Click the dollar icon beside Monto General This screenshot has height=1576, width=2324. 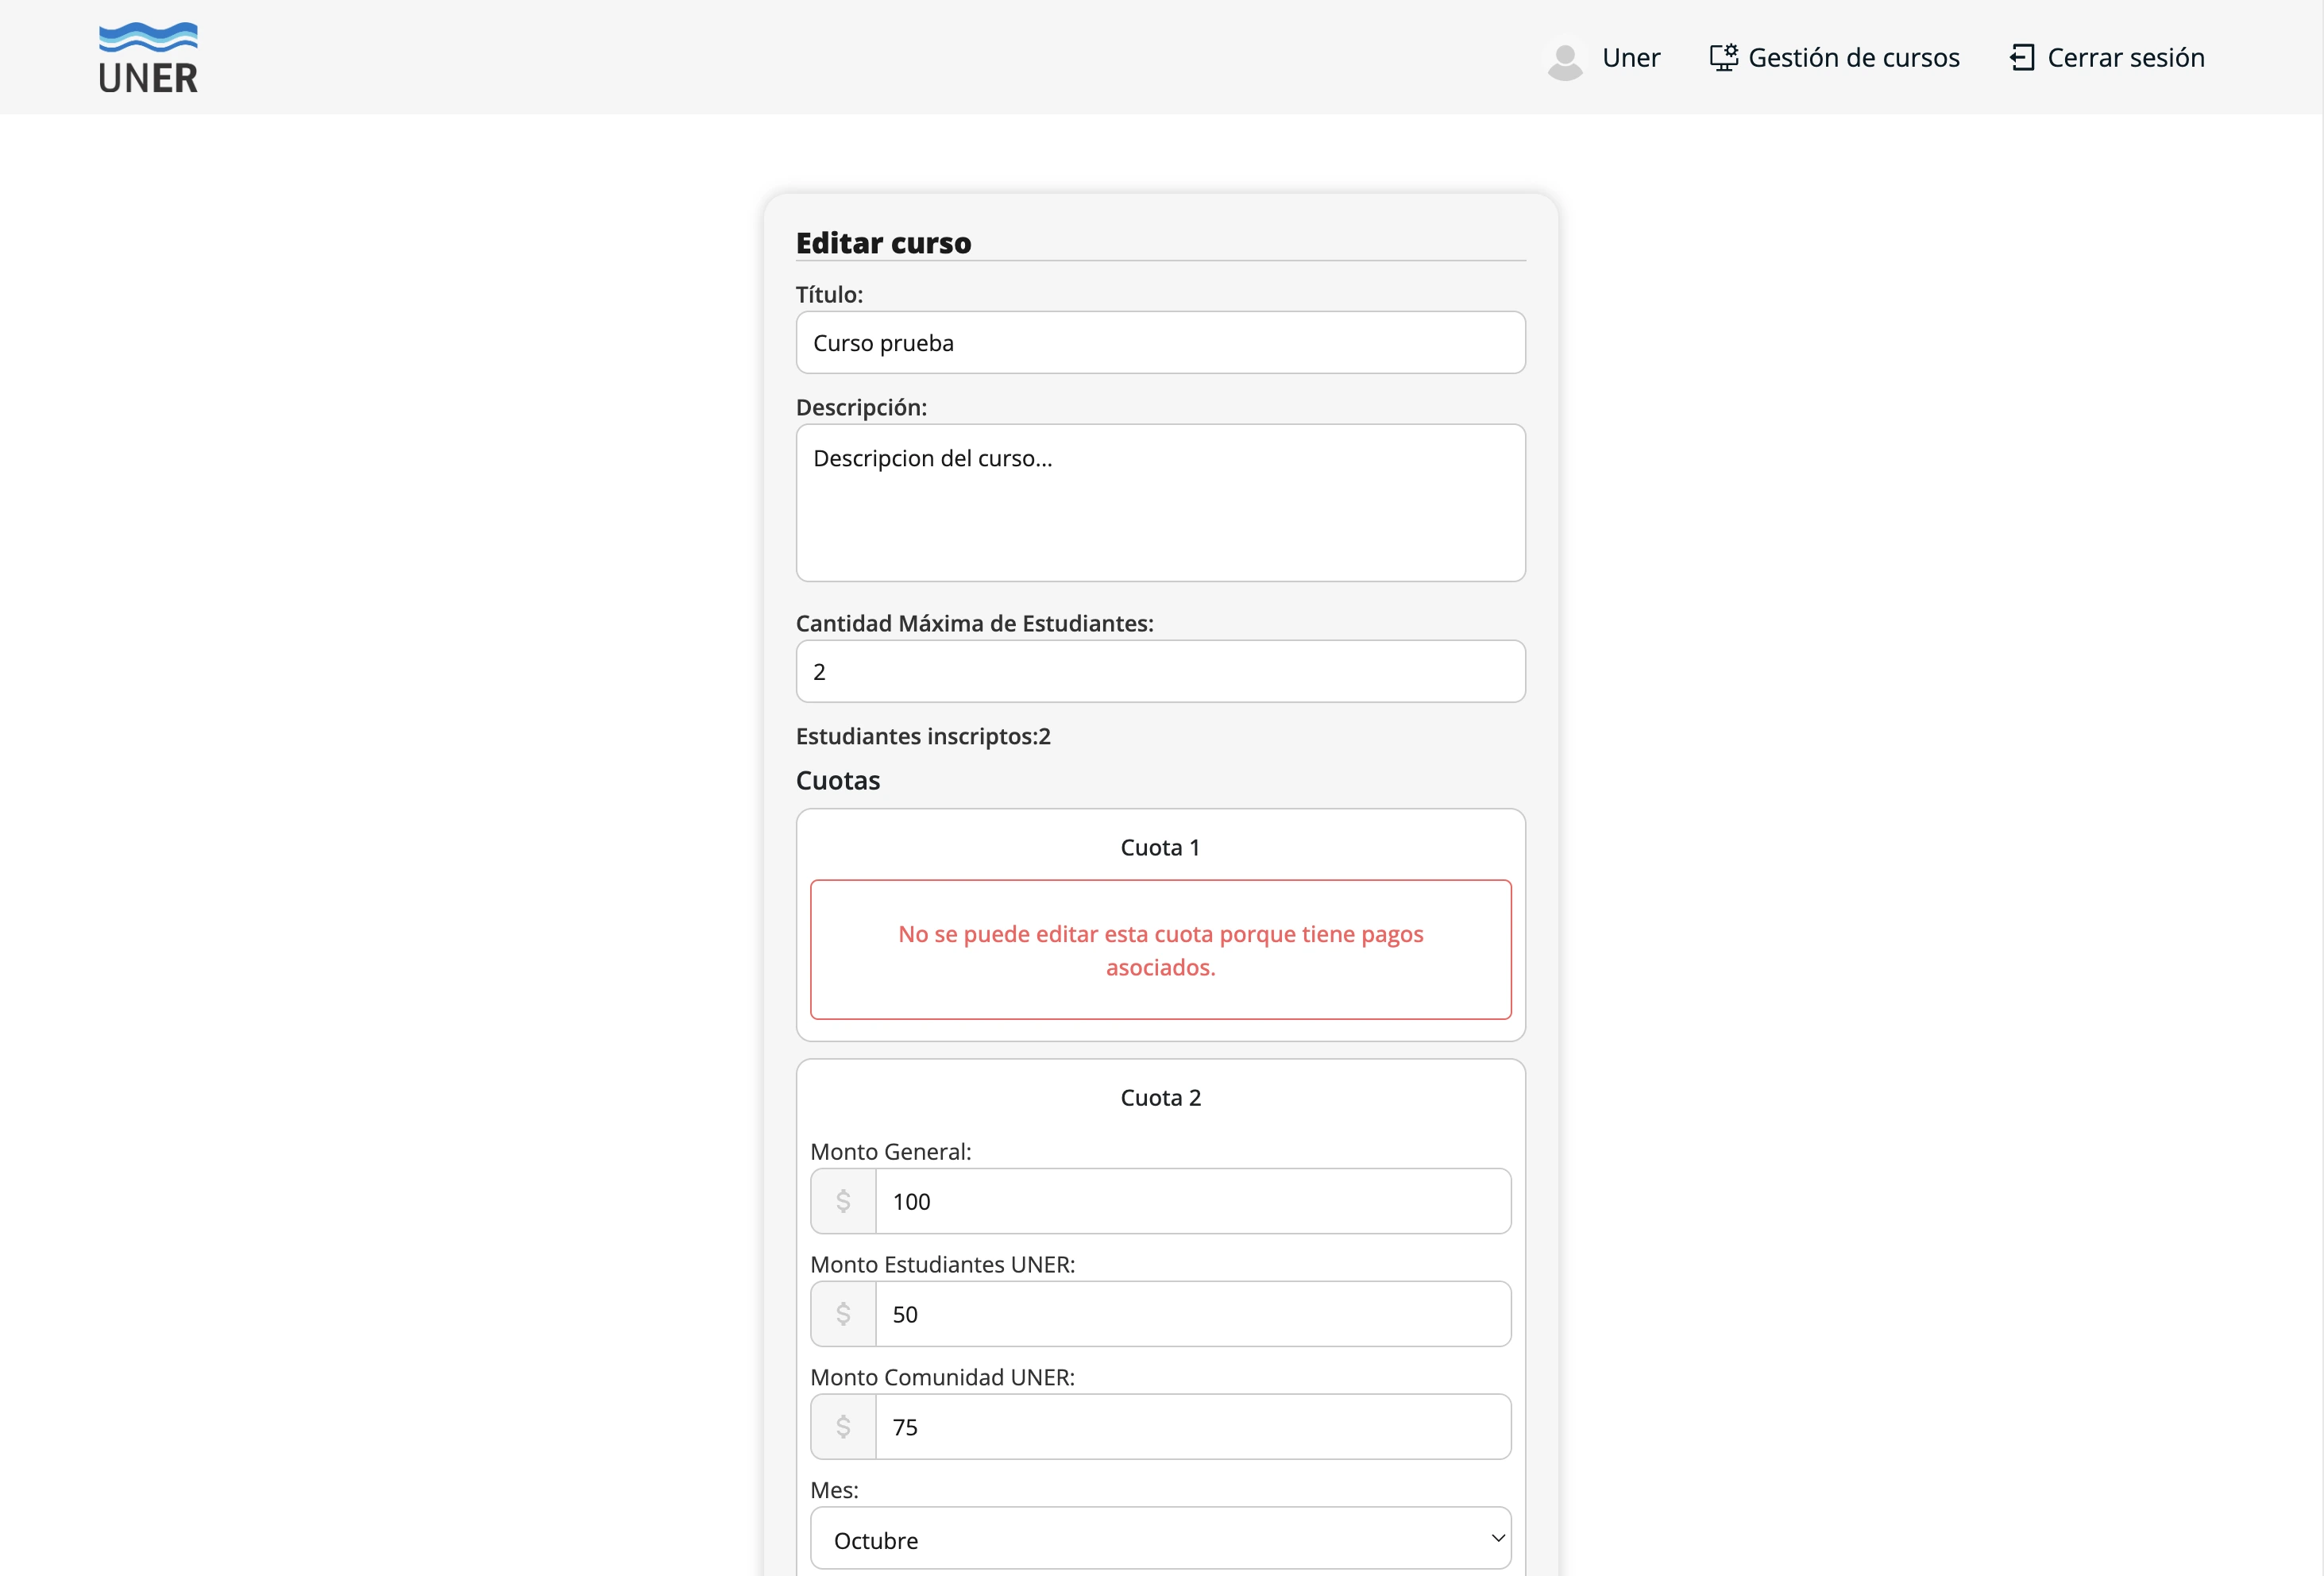pos(842,1201)
